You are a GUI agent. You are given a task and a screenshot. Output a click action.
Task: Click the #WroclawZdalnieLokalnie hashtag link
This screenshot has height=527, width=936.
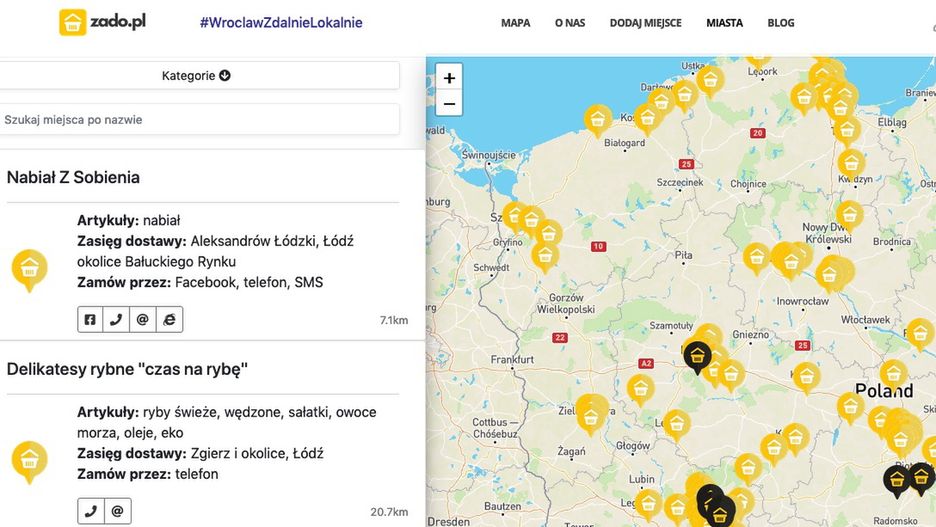tap(281, 23)
